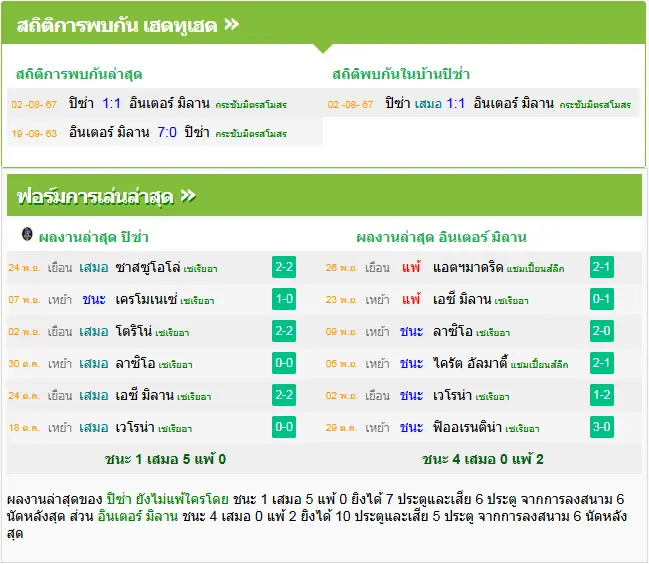This screenshot has width=649, height=564.
Task: Click the 19-09-63 match date
Action: (x=34, y=134)
